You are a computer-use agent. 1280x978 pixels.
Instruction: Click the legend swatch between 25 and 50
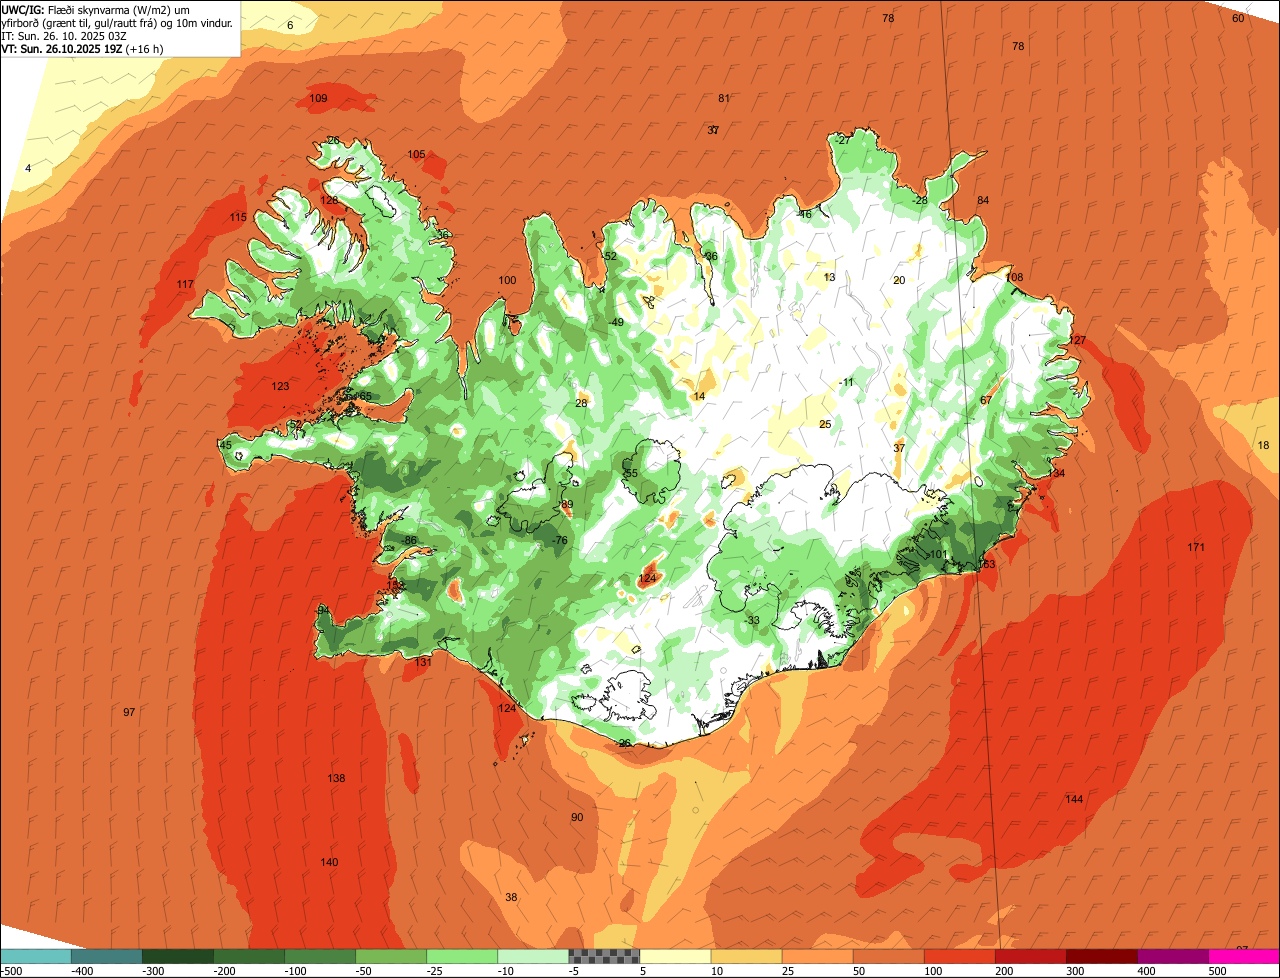[816, 956]
